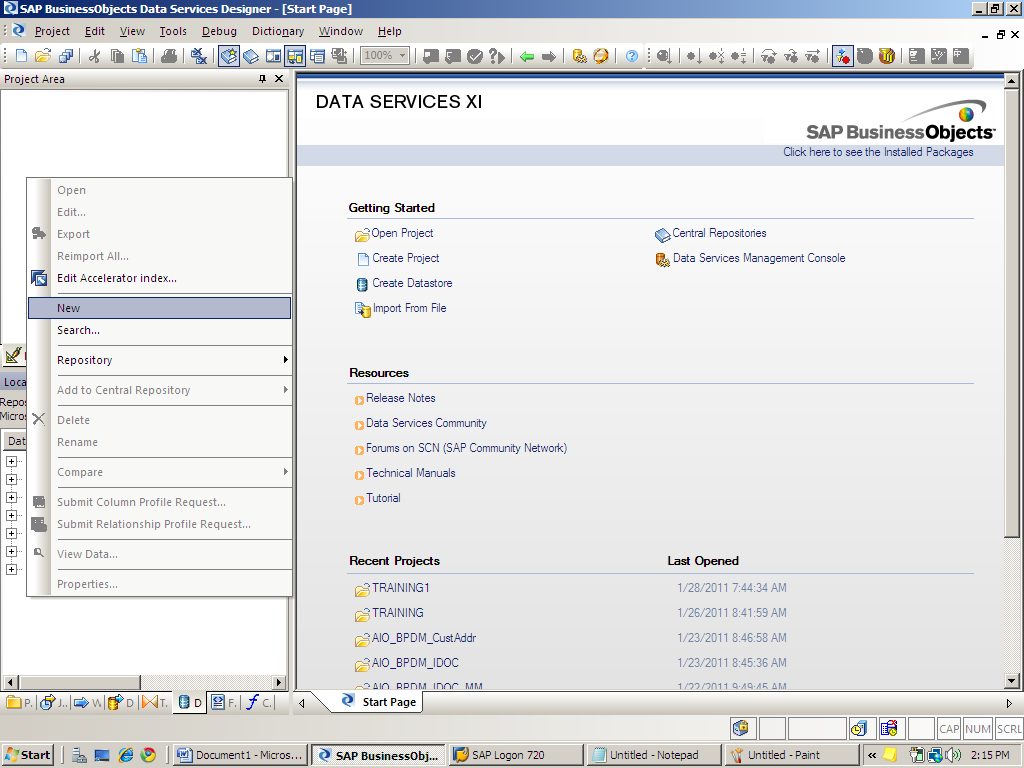Image resolution: width=1024 pixels, height=768 pixels.
Task: Switch to SAP Logon 720 taskbar window
Action: pos(516,755)
